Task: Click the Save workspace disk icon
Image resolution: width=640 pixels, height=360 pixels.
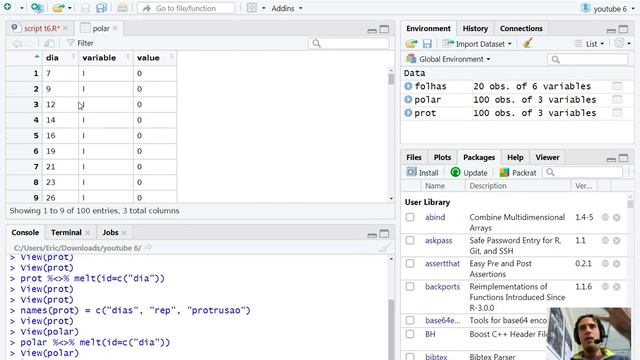Action: click(427, 43)
